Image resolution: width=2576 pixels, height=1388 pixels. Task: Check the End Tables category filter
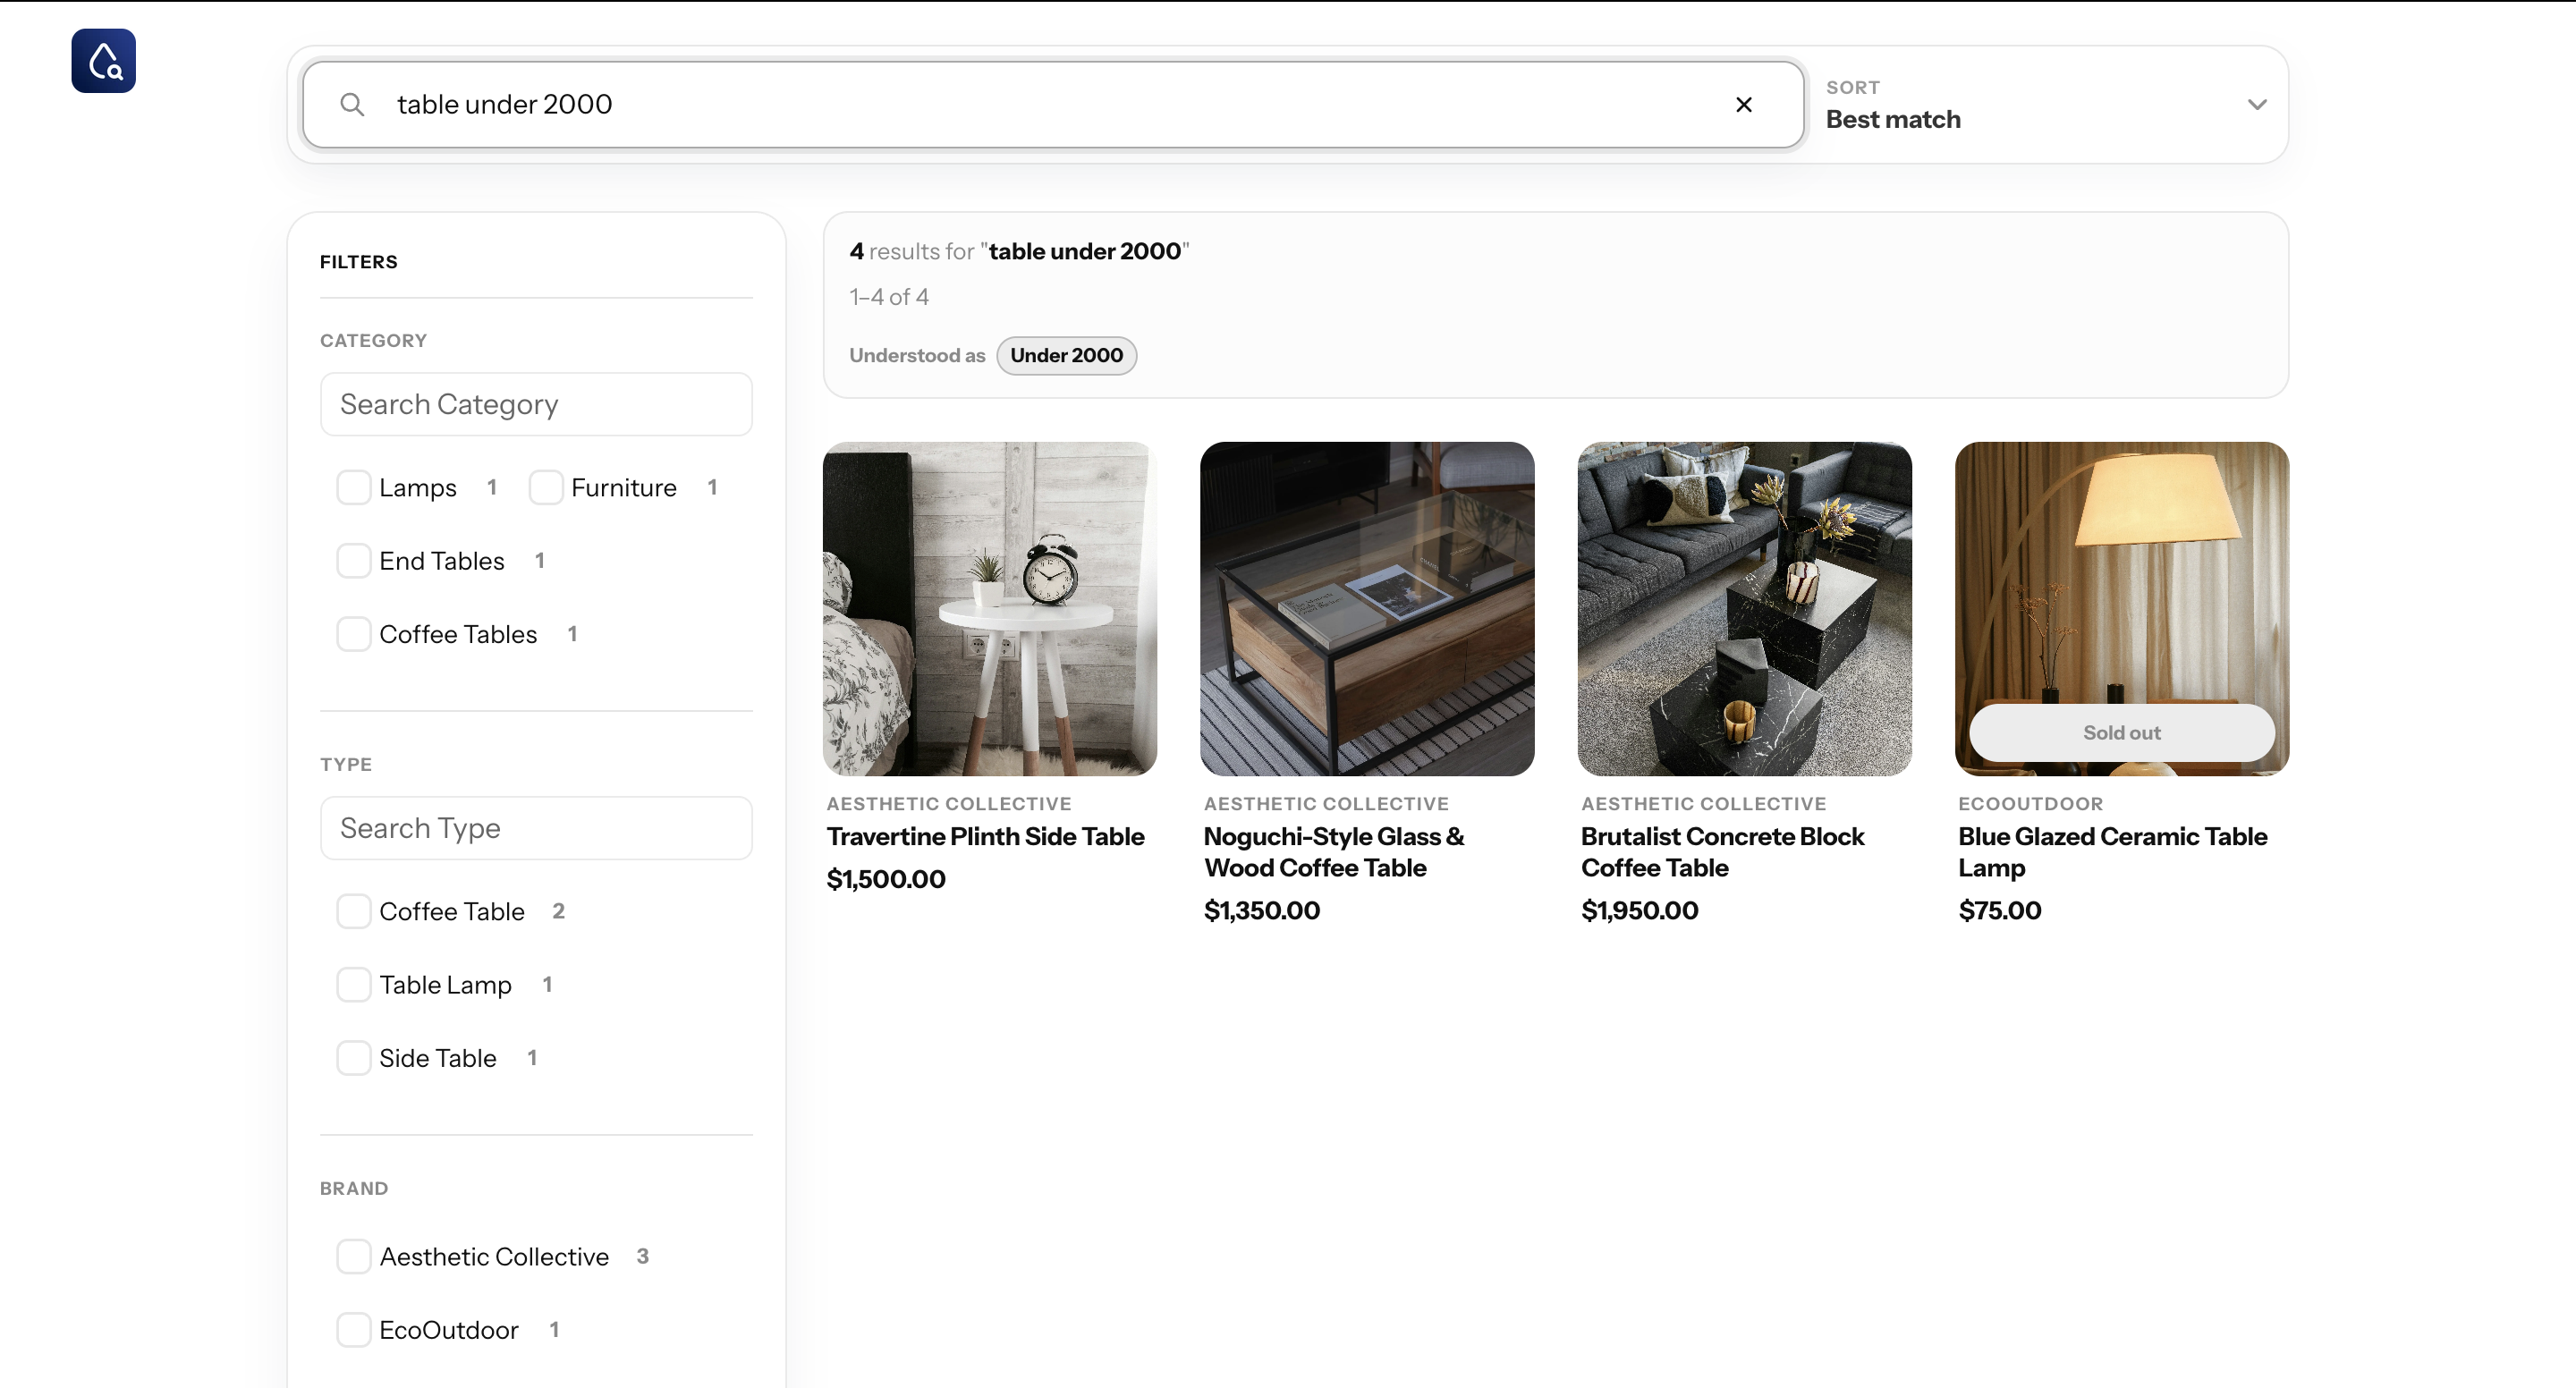click(x=353, y=561)
